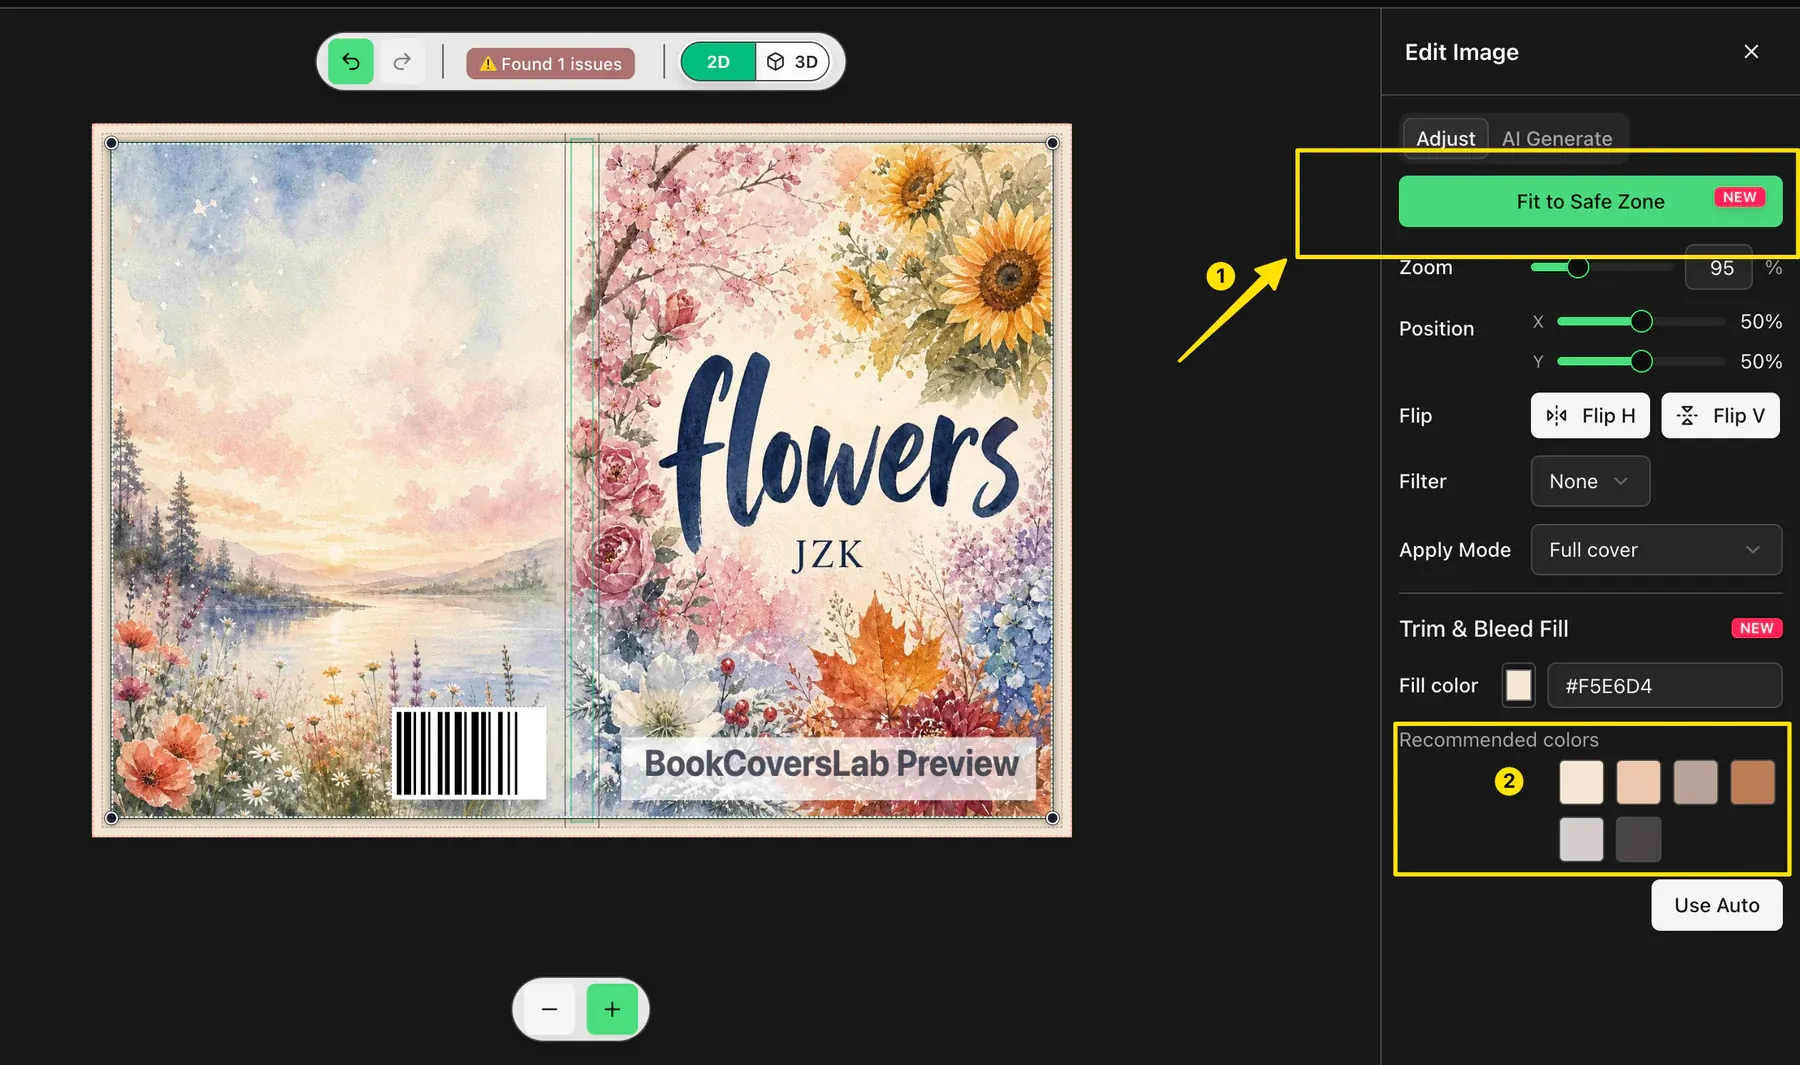Open the Apply Mode dropdown showing Full cover
Screen dimensions: 1800x1065
[x=1656, y=550]
